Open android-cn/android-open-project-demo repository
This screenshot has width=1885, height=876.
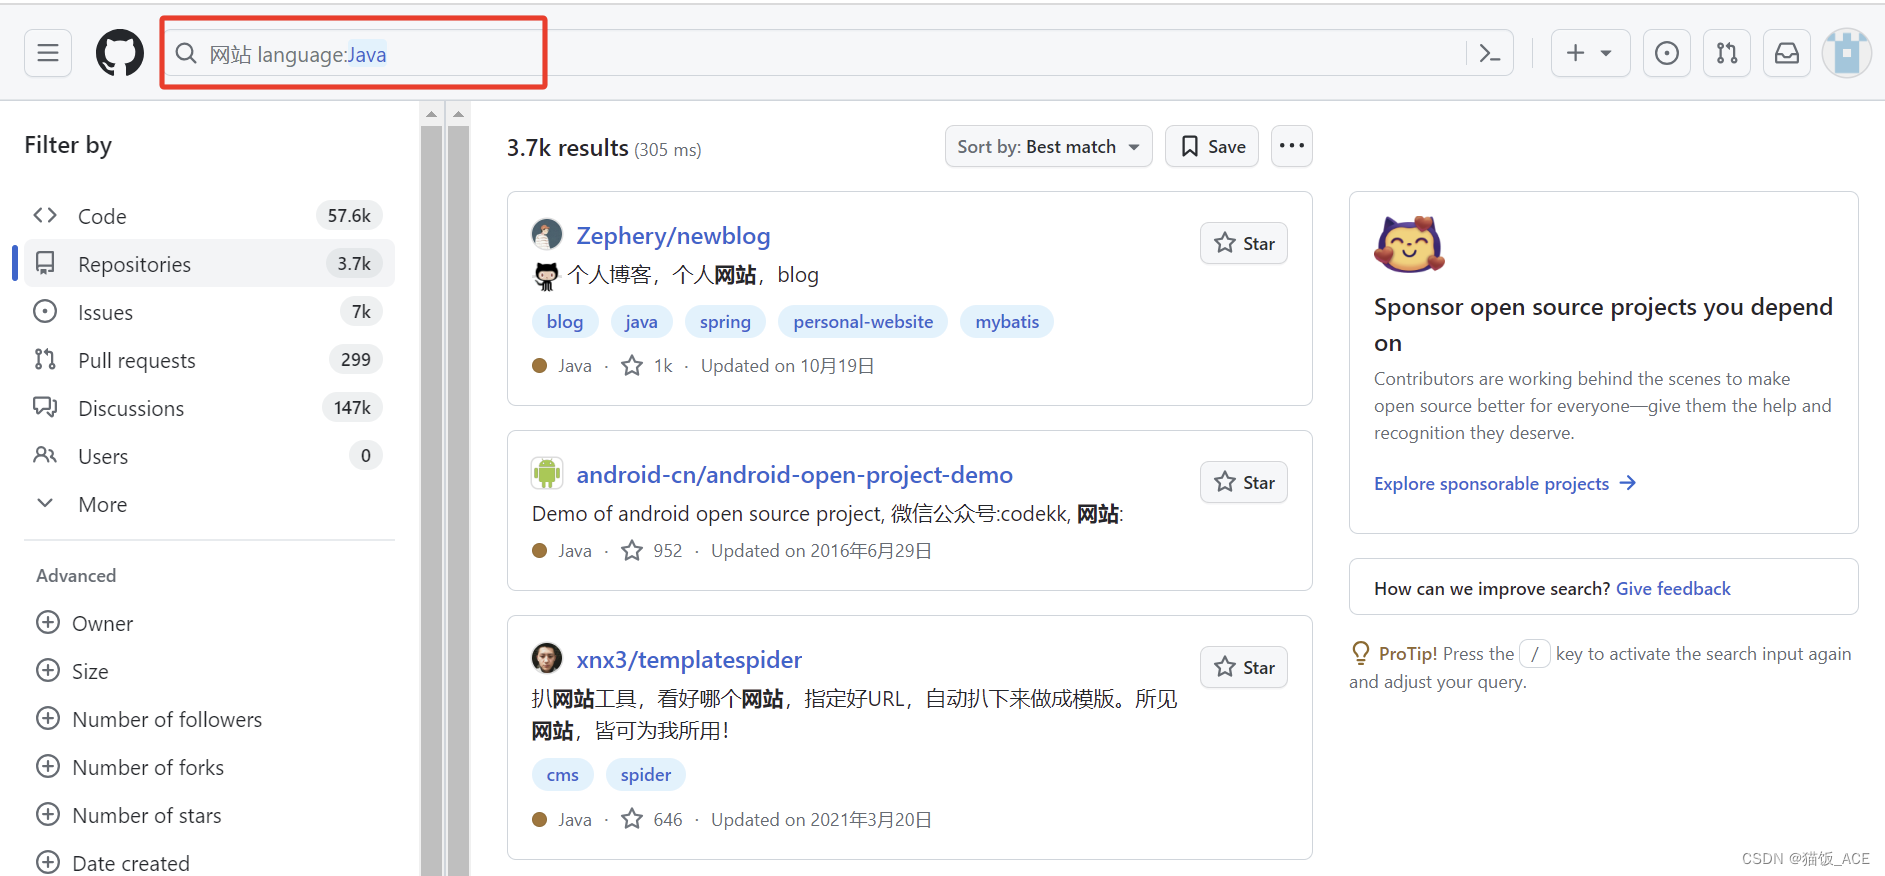(794, 475)
